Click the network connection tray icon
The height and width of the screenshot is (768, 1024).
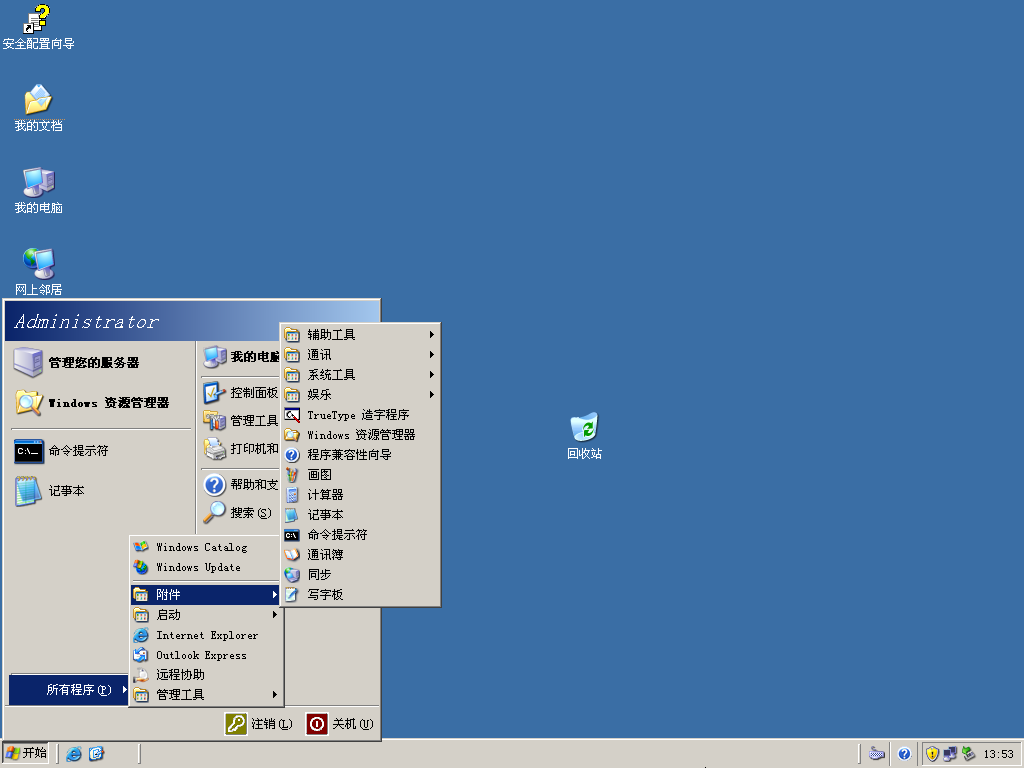point(950,754)
